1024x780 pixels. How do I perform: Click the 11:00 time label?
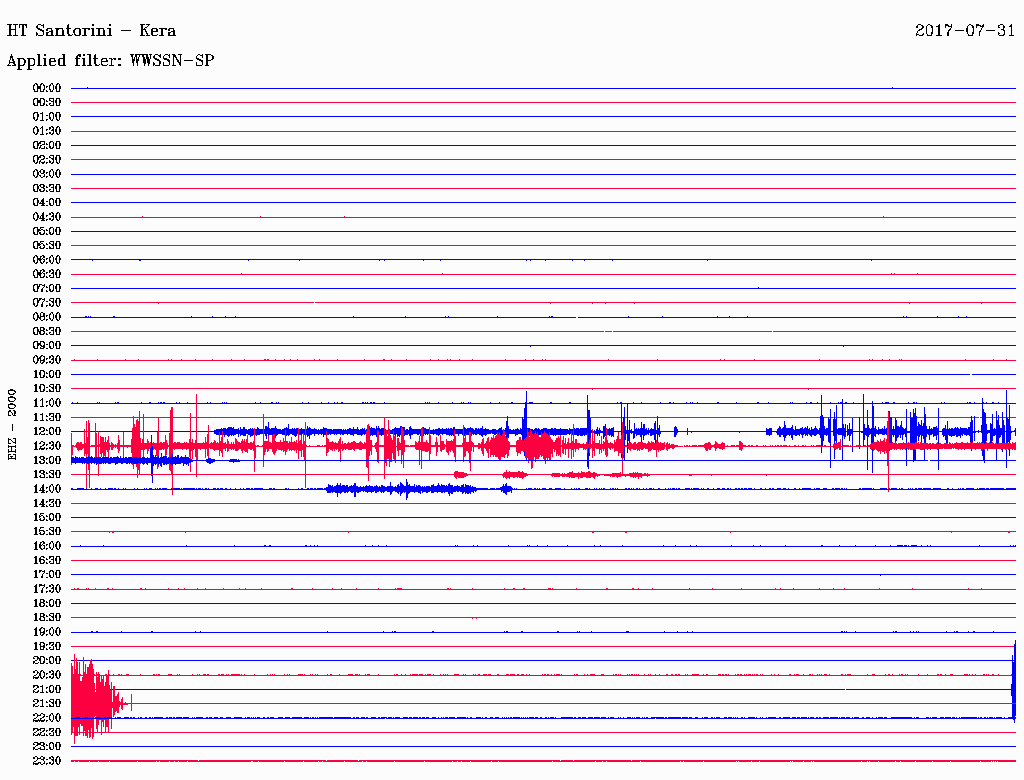(x=47, y=403)
